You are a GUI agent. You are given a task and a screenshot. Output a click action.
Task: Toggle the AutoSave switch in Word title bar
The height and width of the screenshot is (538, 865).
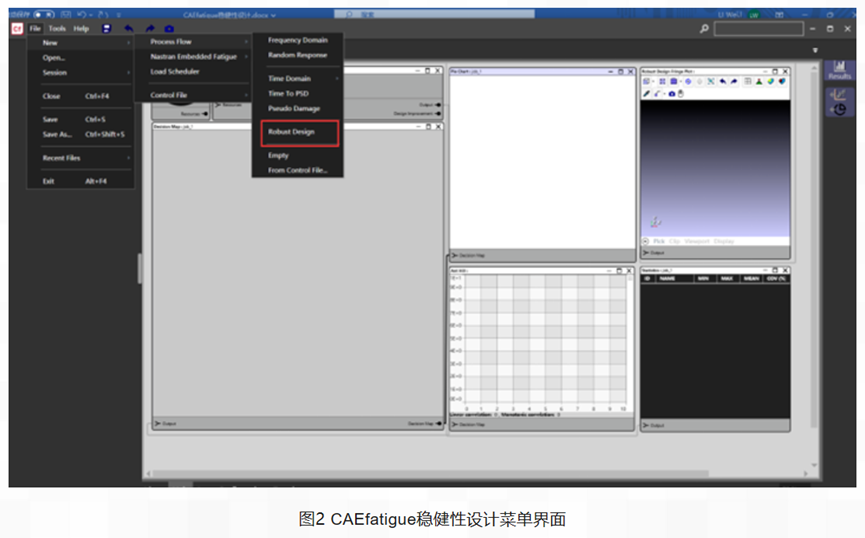[x=44, y=14]
